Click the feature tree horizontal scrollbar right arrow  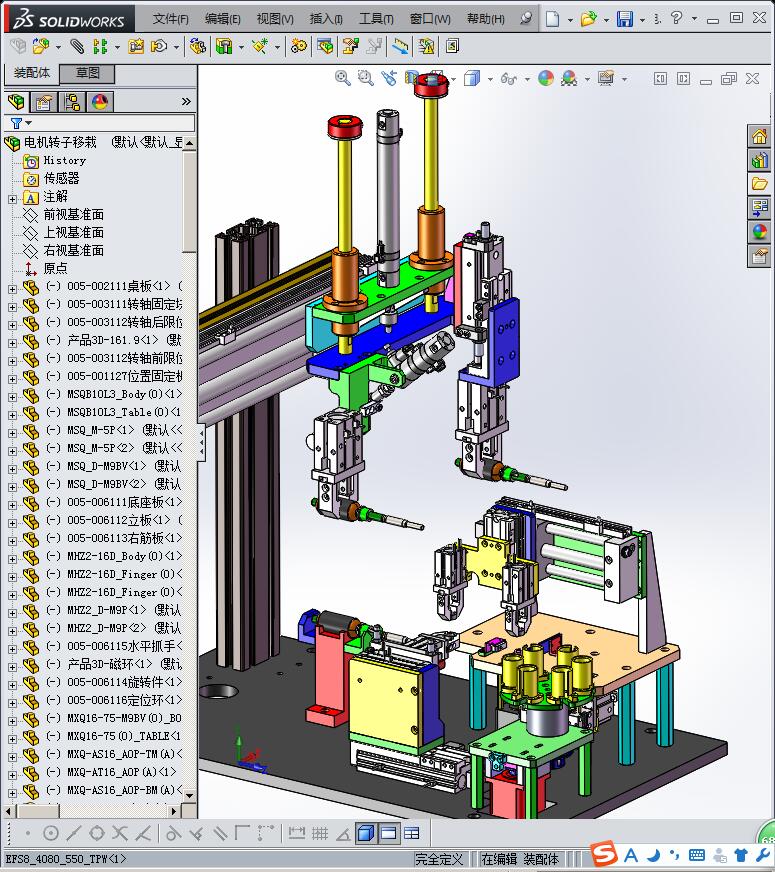174,811
